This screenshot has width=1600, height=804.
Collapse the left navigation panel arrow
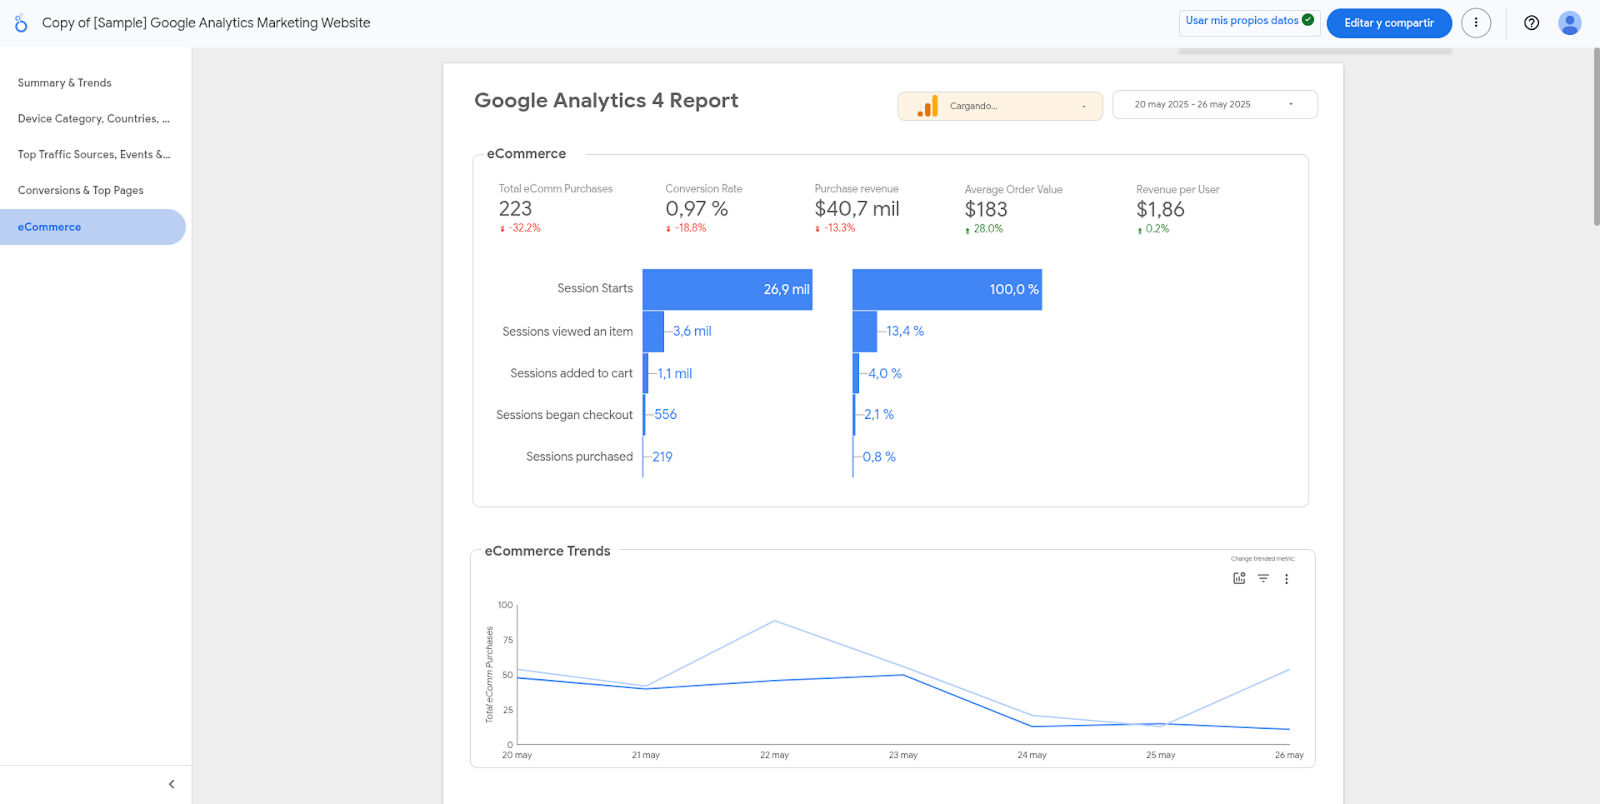[x=171, y=784]
